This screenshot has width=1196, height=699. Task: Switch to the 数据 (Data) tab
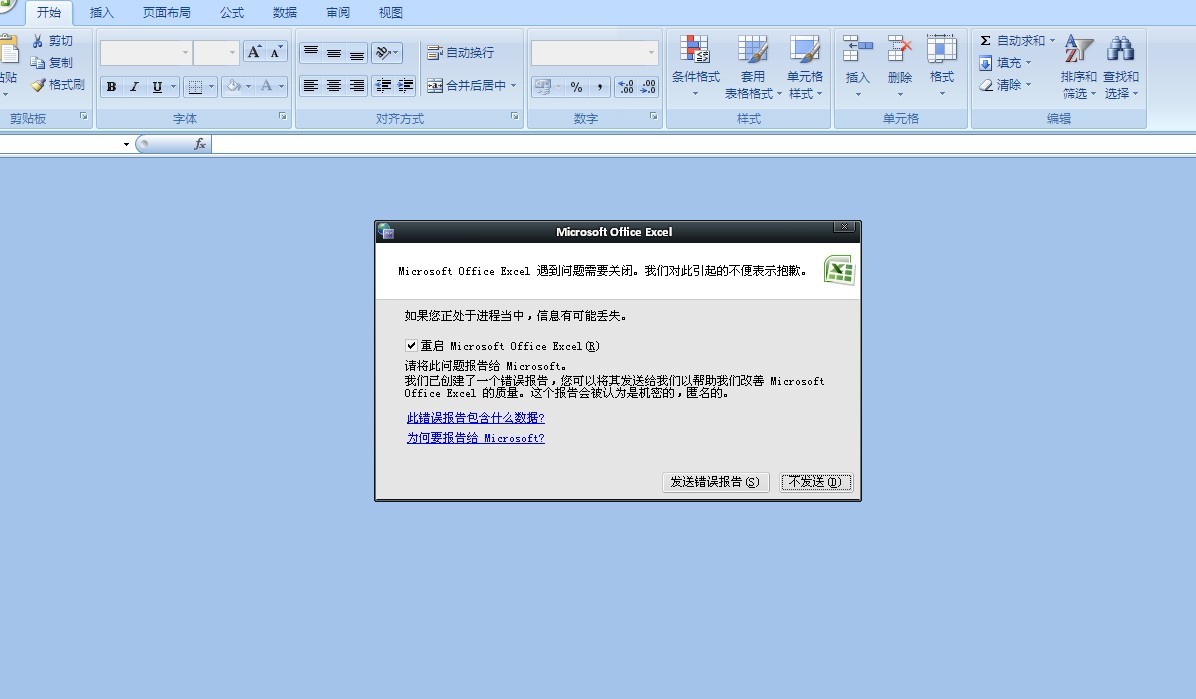coord(285,13)
